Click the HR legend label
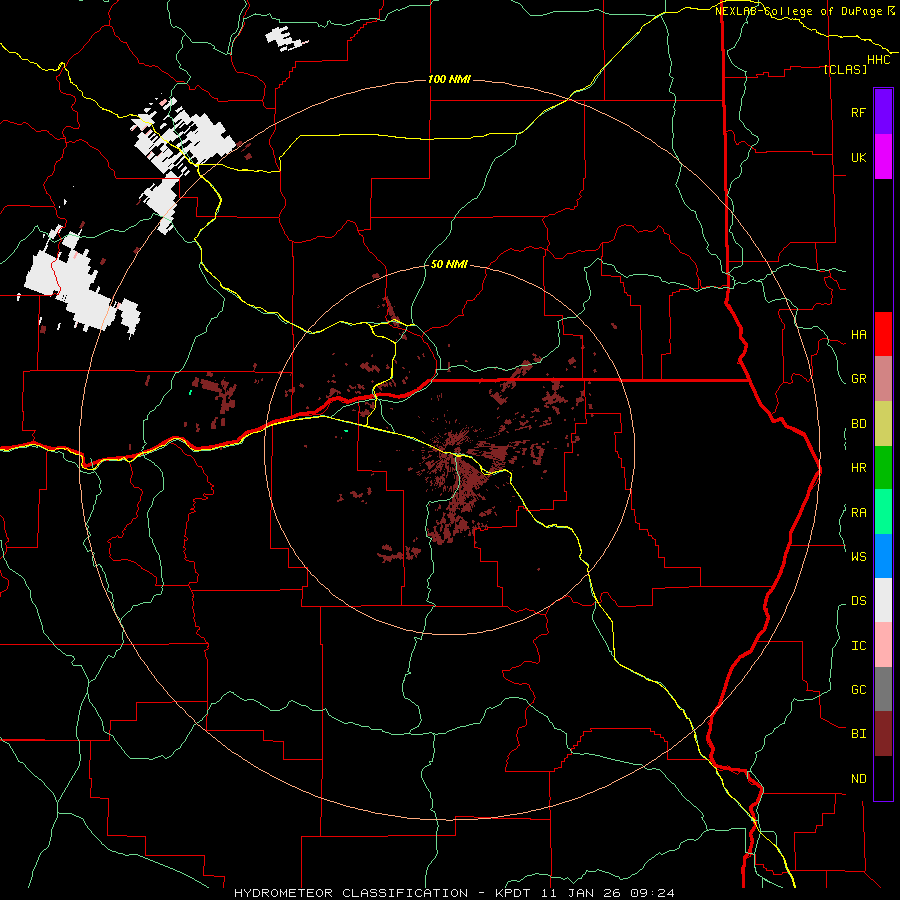This screenshot has height=900, width=900. point(858,468)
